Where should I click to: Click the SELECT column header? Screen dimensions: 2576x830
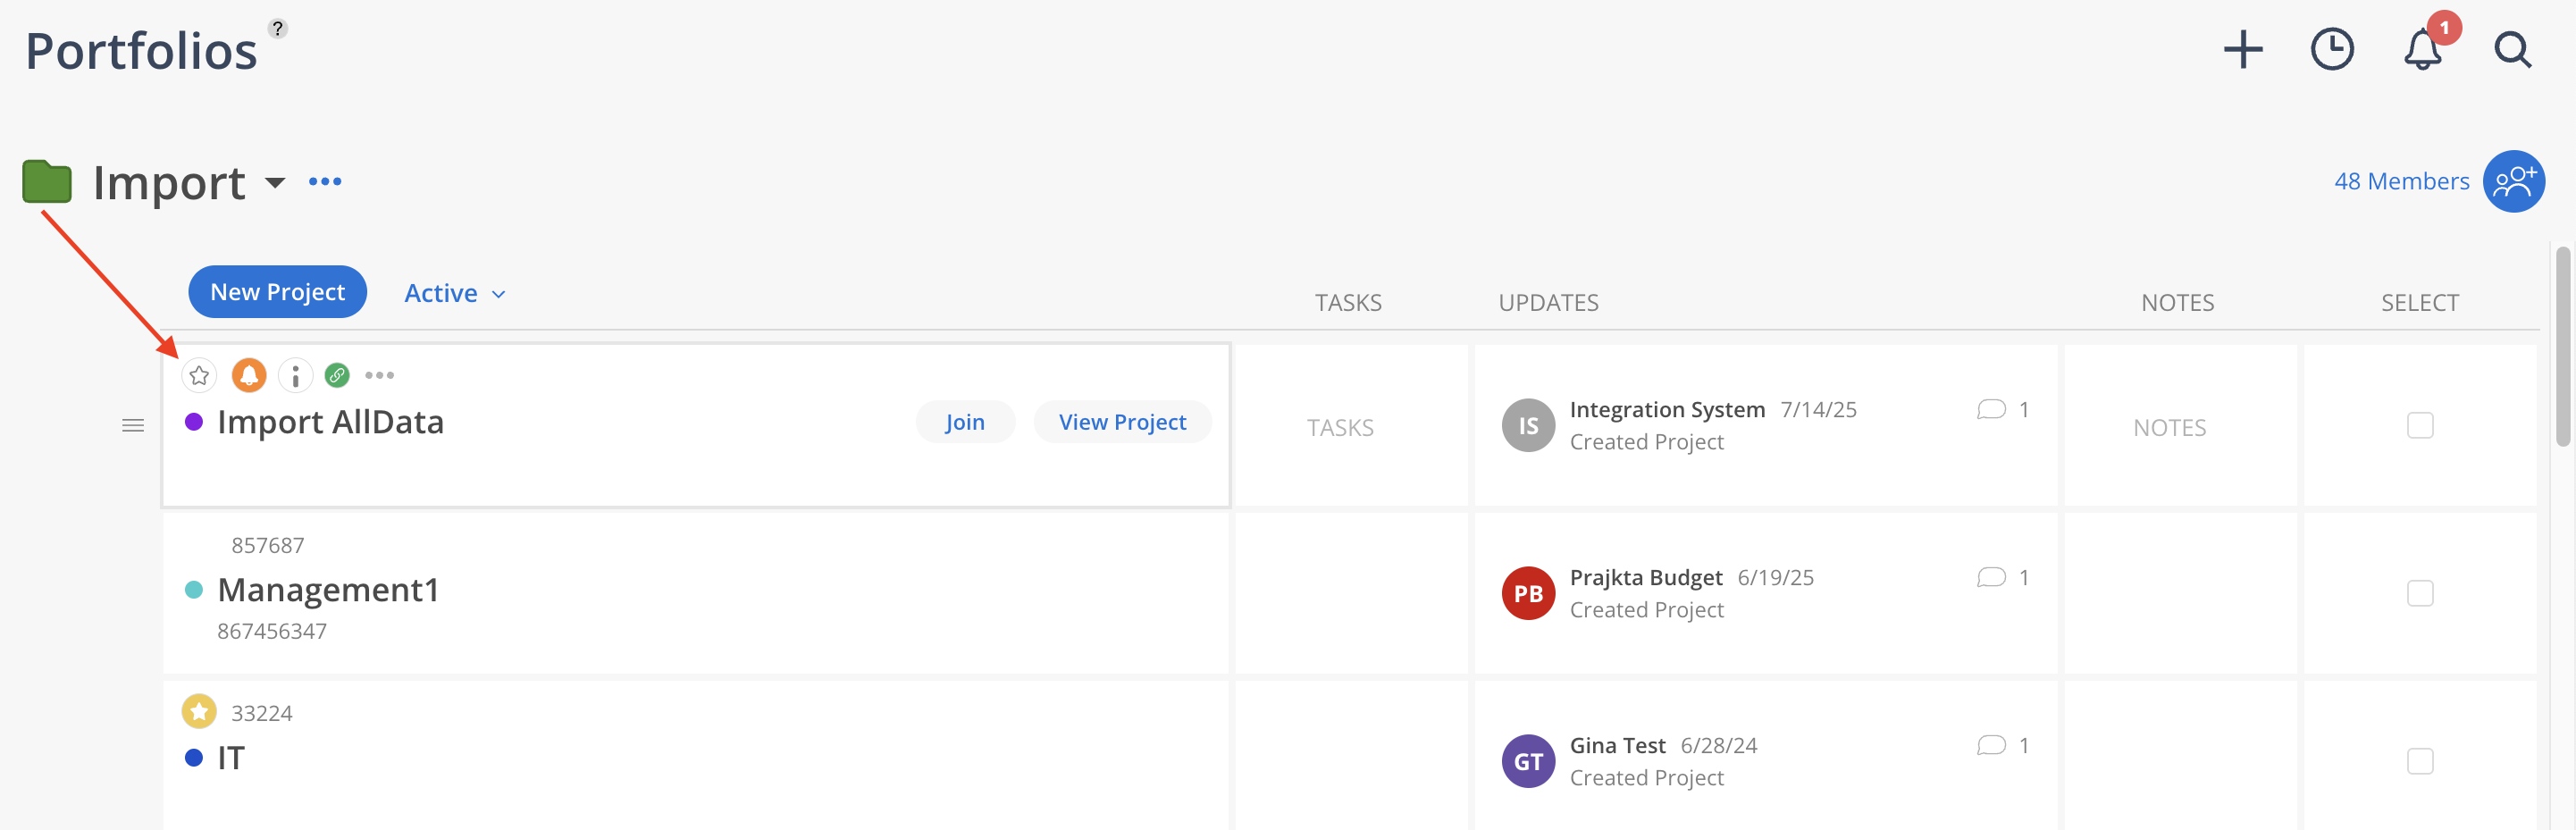coord(2419,302)
